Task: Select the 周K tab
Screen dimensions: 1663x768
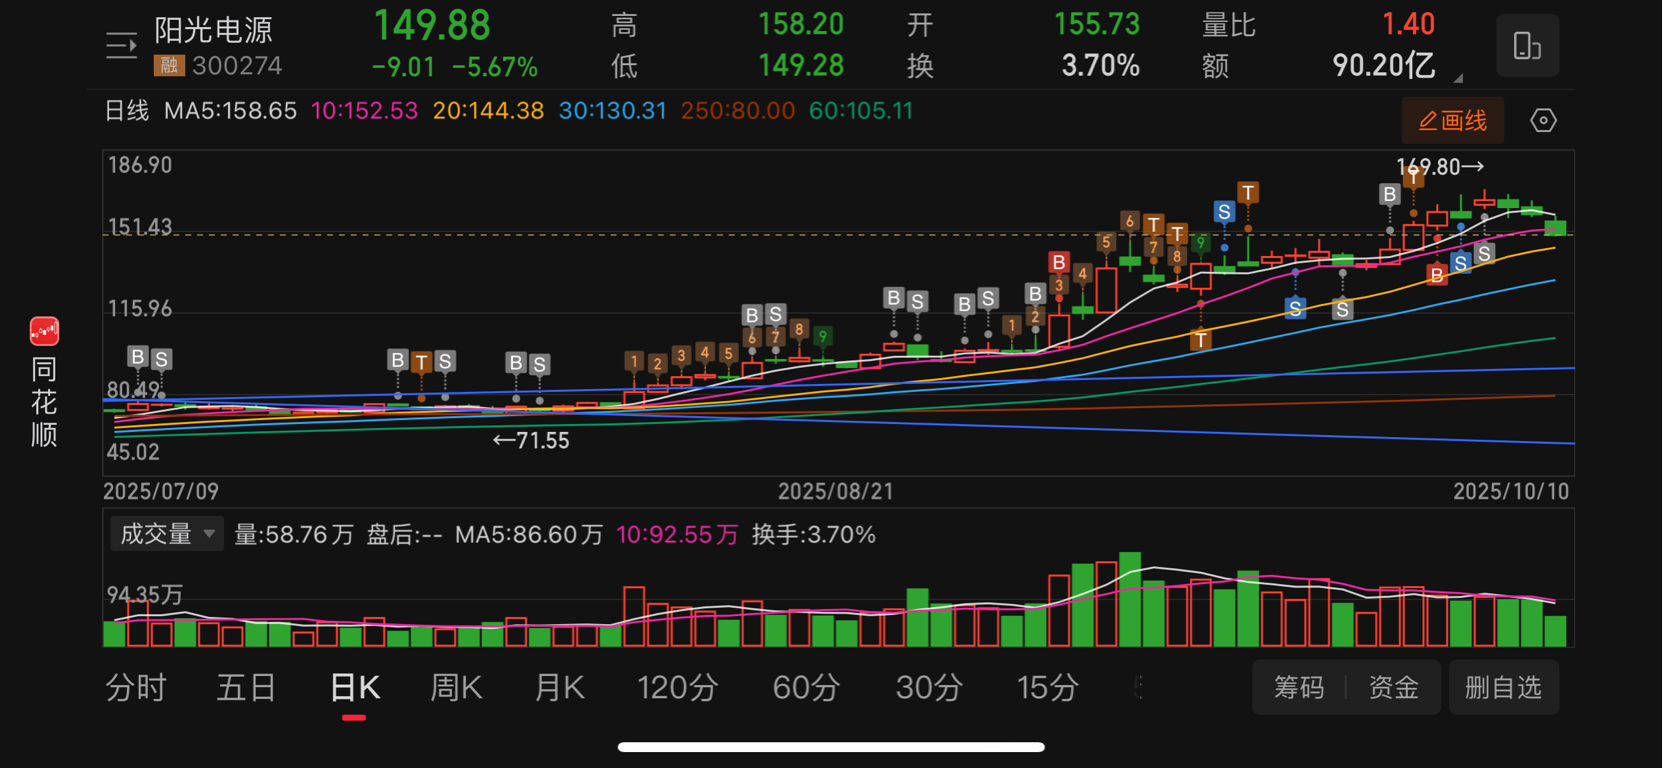Action: [x=456, y=688]
